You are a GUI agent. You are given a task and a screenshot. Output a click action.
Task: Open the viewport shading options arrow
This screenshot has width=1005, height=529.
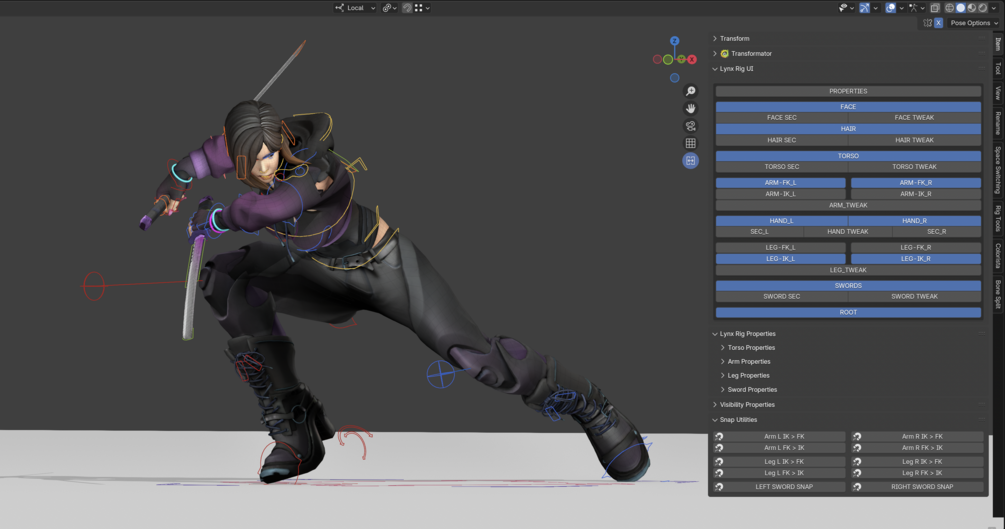(994, 8)
